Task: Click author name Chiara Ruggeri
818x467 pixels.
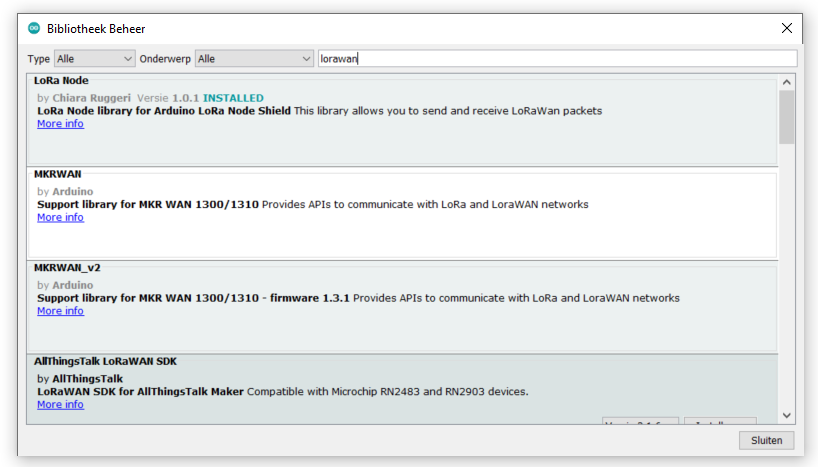Action: [91, 98]
